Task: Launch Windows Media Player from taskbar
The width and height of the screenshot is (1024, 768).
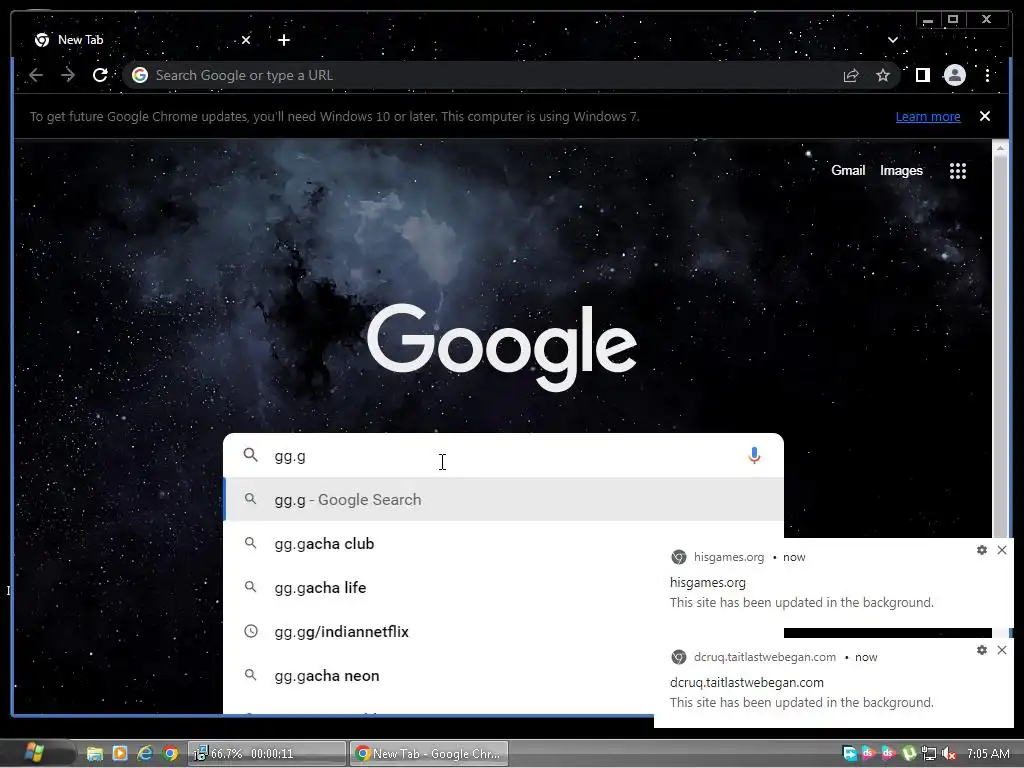Action: pyautogui.click(x=120, y=754)
